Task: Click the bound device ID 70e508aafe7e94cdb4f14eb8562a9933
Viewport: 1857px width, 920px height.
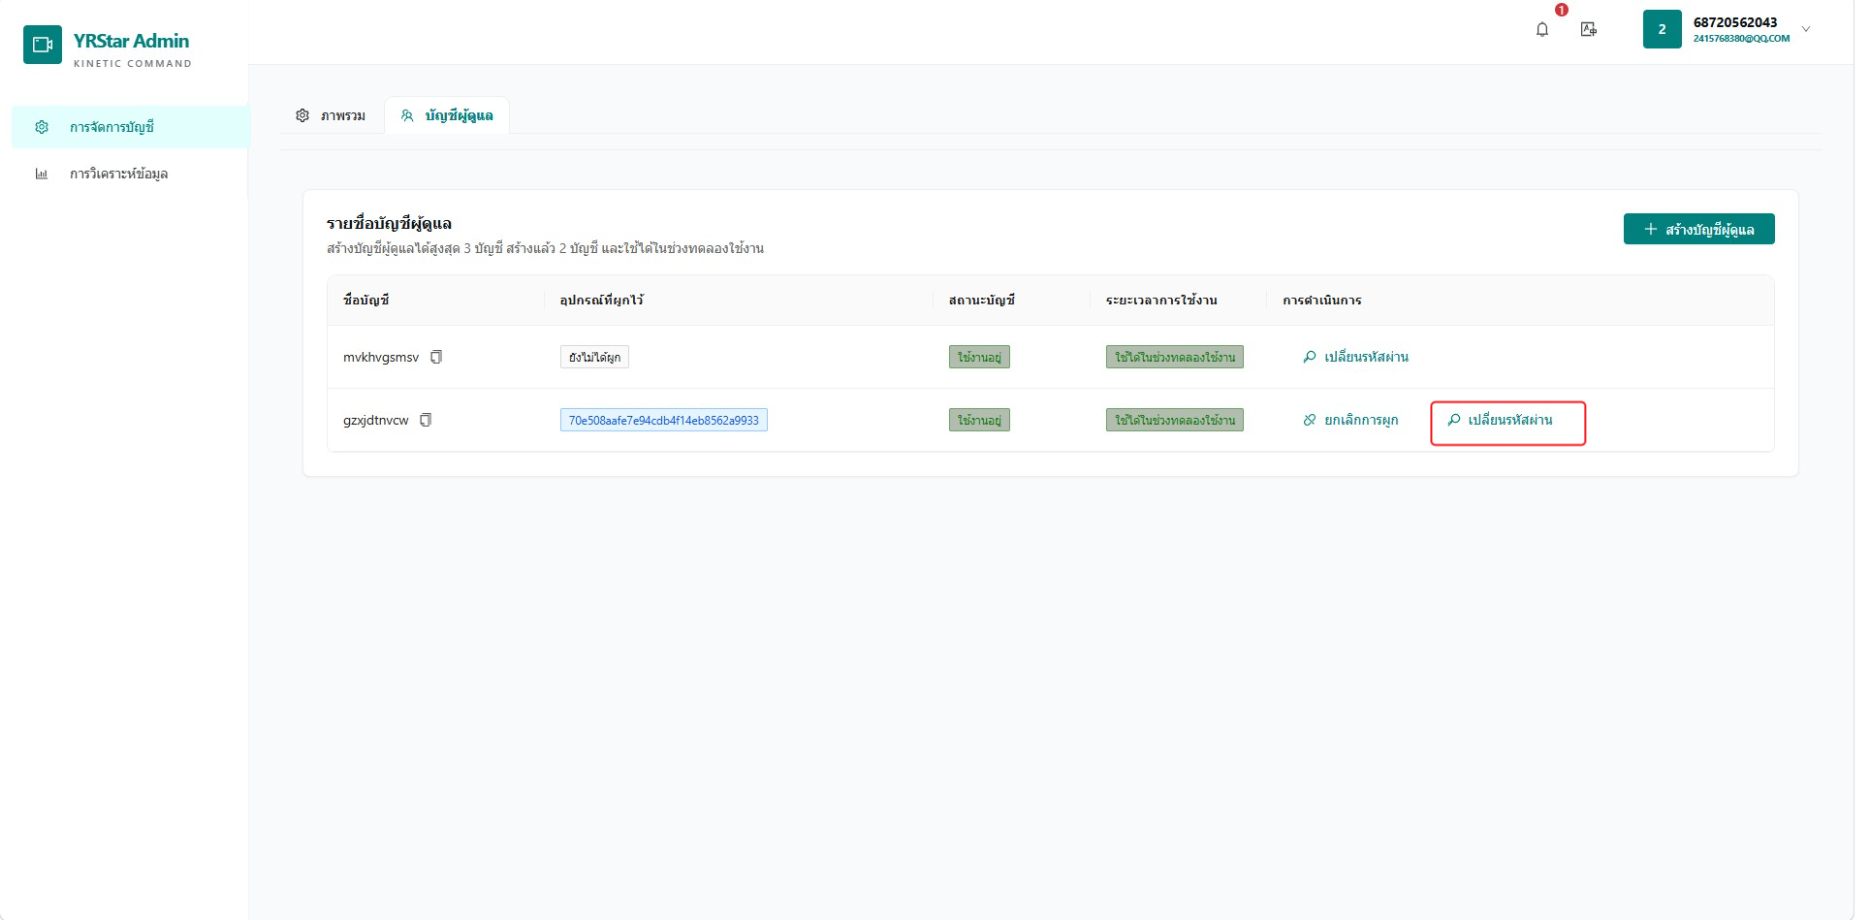Action: [663, 420]
